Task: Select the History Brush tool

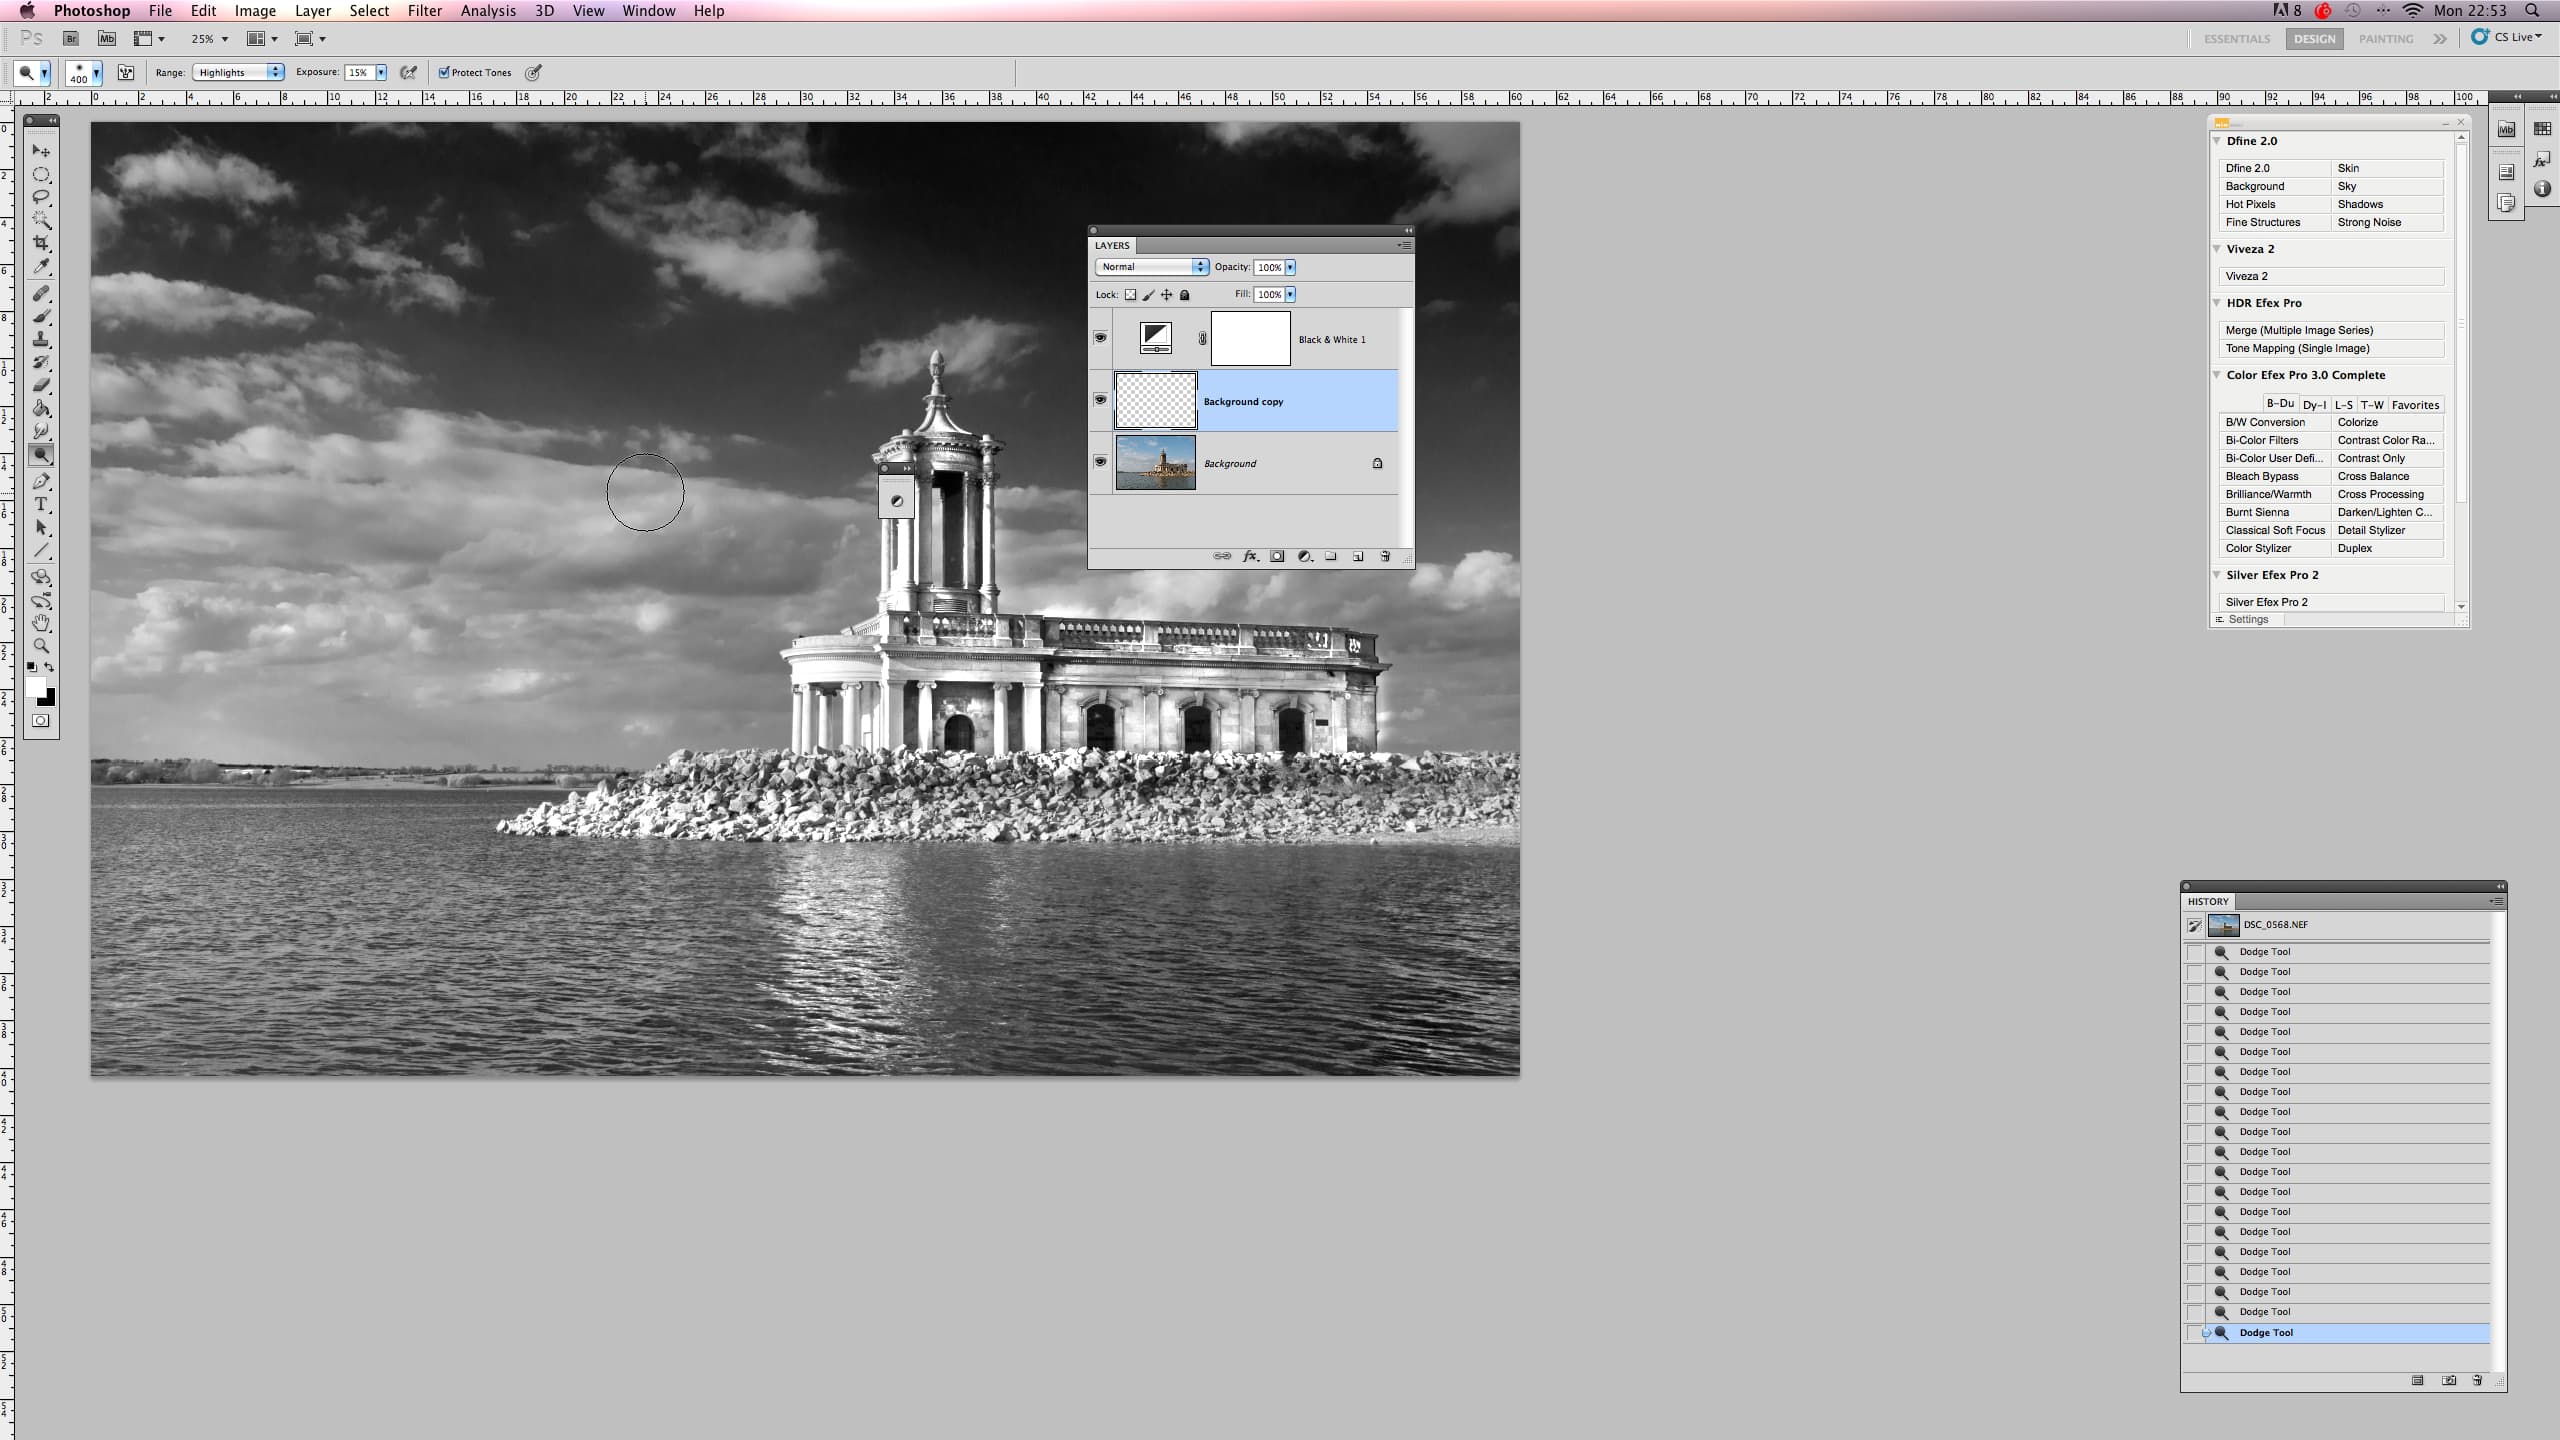Action: pyautogui.click(x=41, y=362)
